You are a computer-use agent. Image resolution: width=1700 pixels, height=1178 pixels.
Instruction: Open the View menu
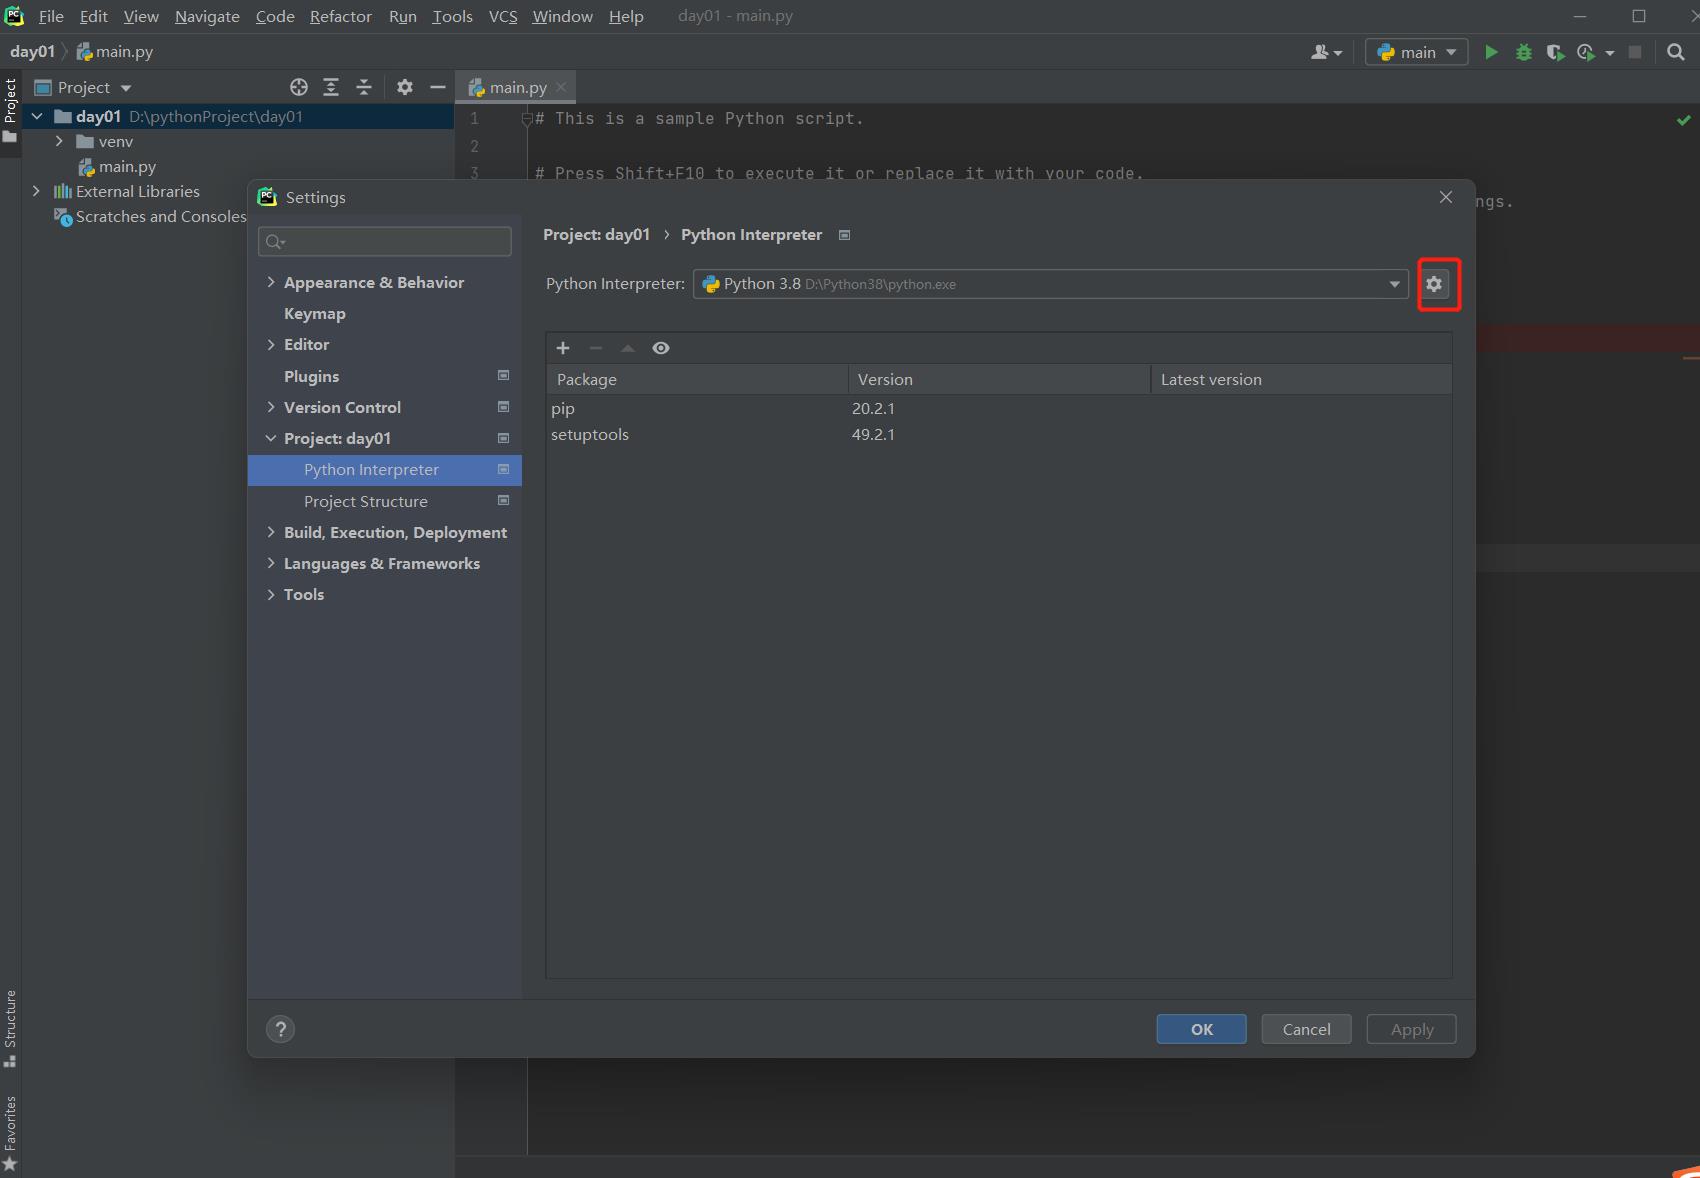[x=141, y=16]
